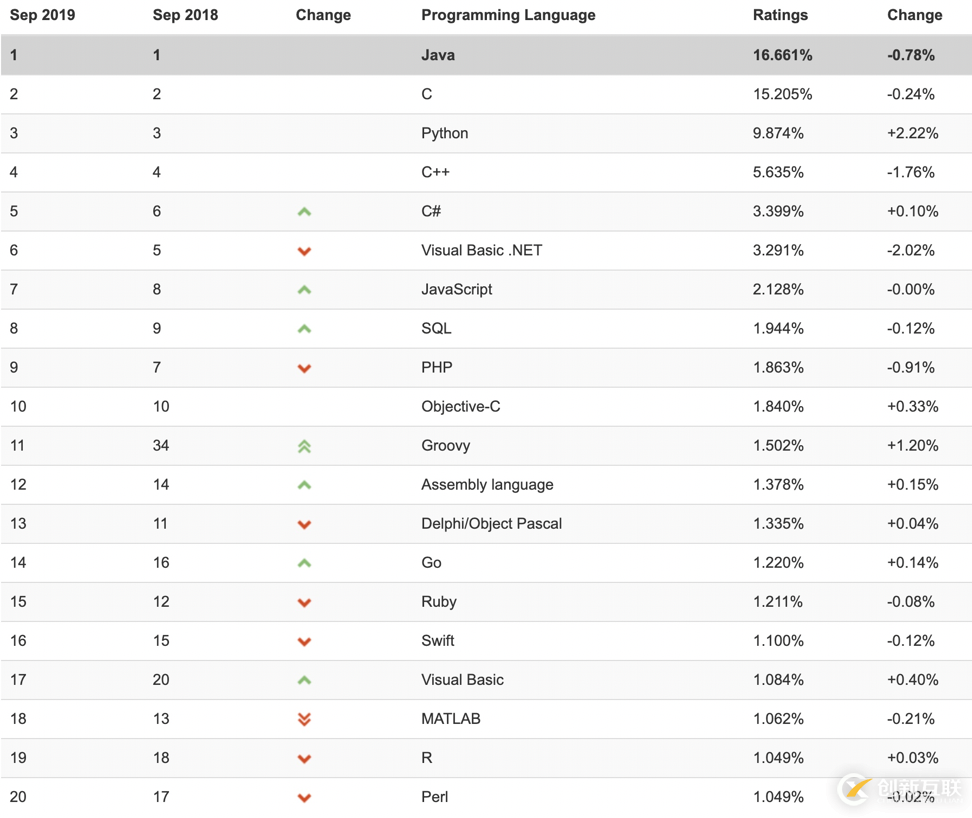
Task: Click the green up arrow beside Go
Action: pos(304,563)
